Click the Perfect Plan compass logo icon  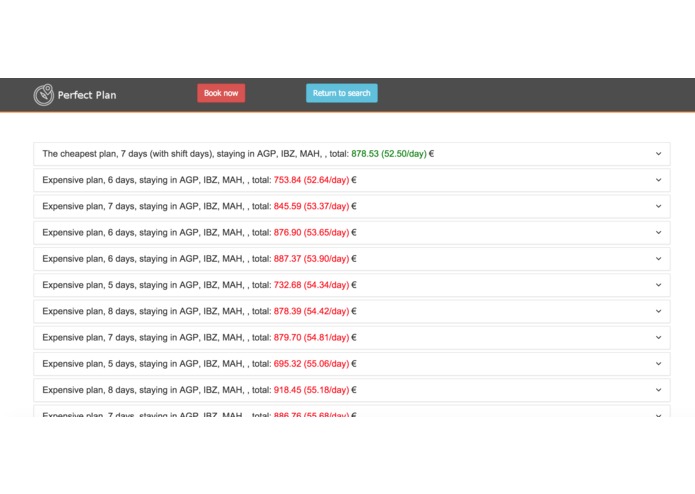tap(43, 95)
